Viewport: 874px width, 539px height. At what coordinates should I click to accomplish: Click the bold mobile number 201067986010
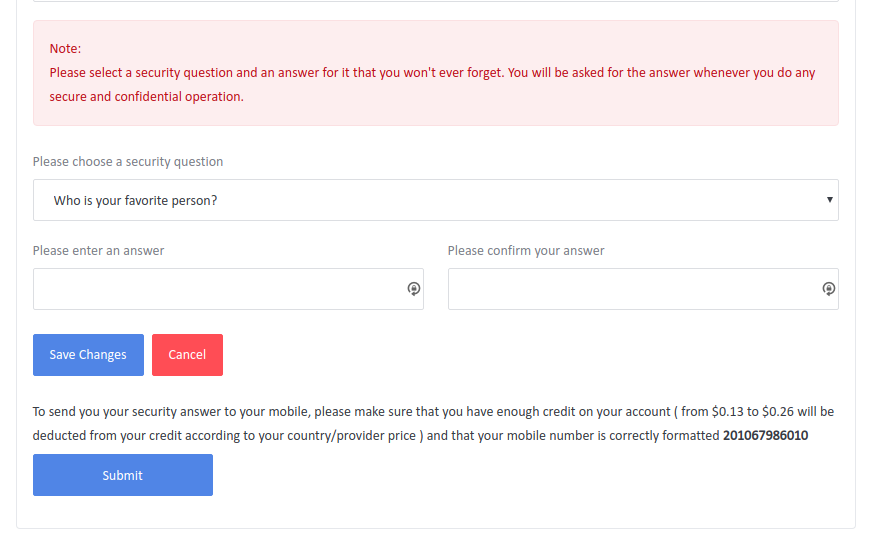[x=765, y=435]
